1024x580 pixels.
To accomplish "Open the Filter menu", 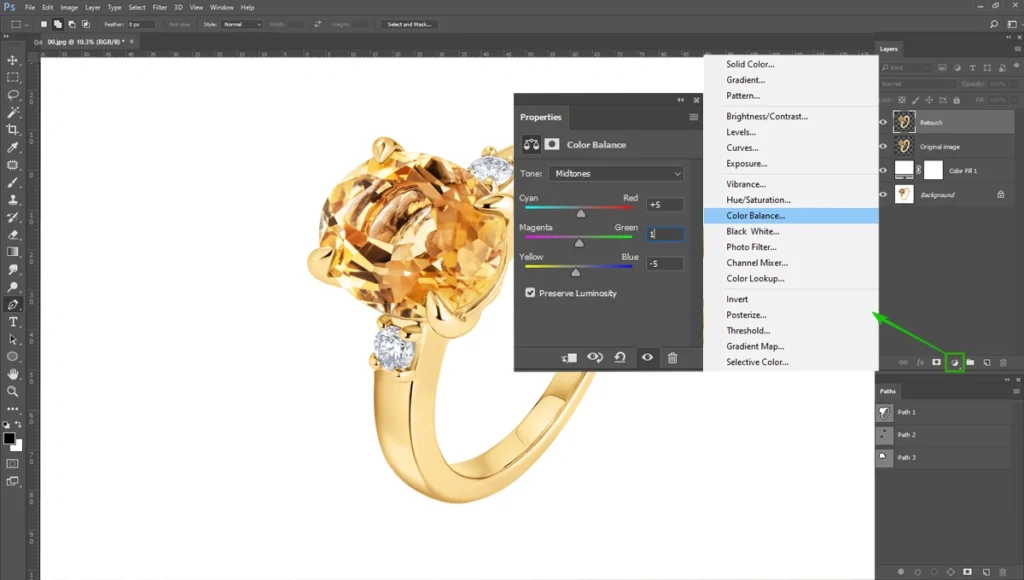I will (x=159, y=7).
